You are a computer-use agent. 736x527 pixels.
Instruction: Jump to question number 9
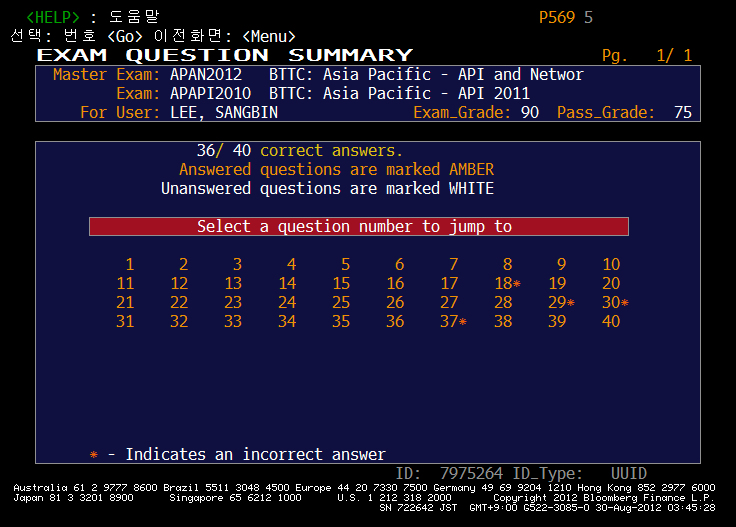(561, 265)
